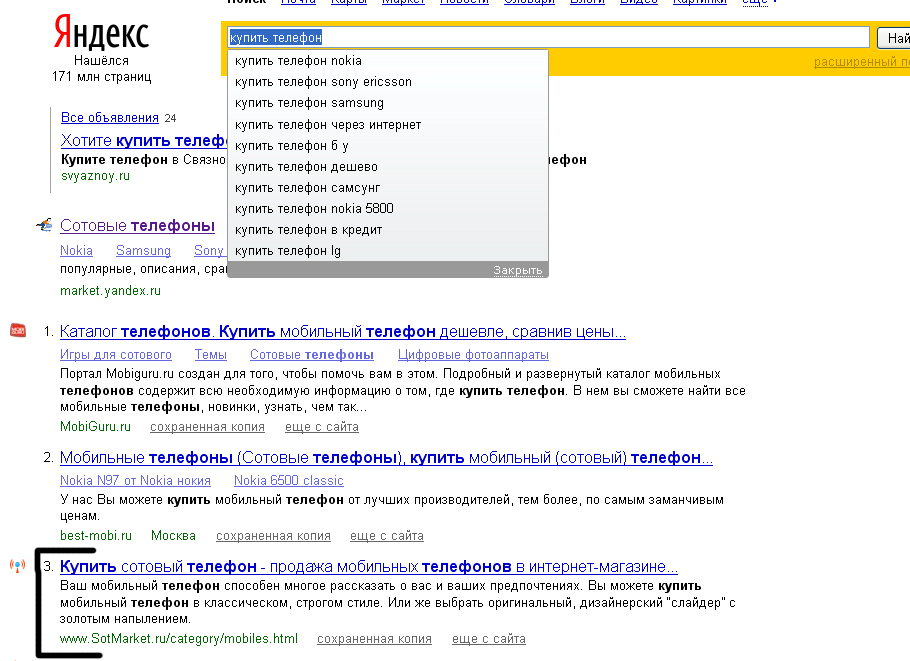Choose suggestion купить телефон дешево
Viewport: 910px width, 661px height.
click(388, 167)
